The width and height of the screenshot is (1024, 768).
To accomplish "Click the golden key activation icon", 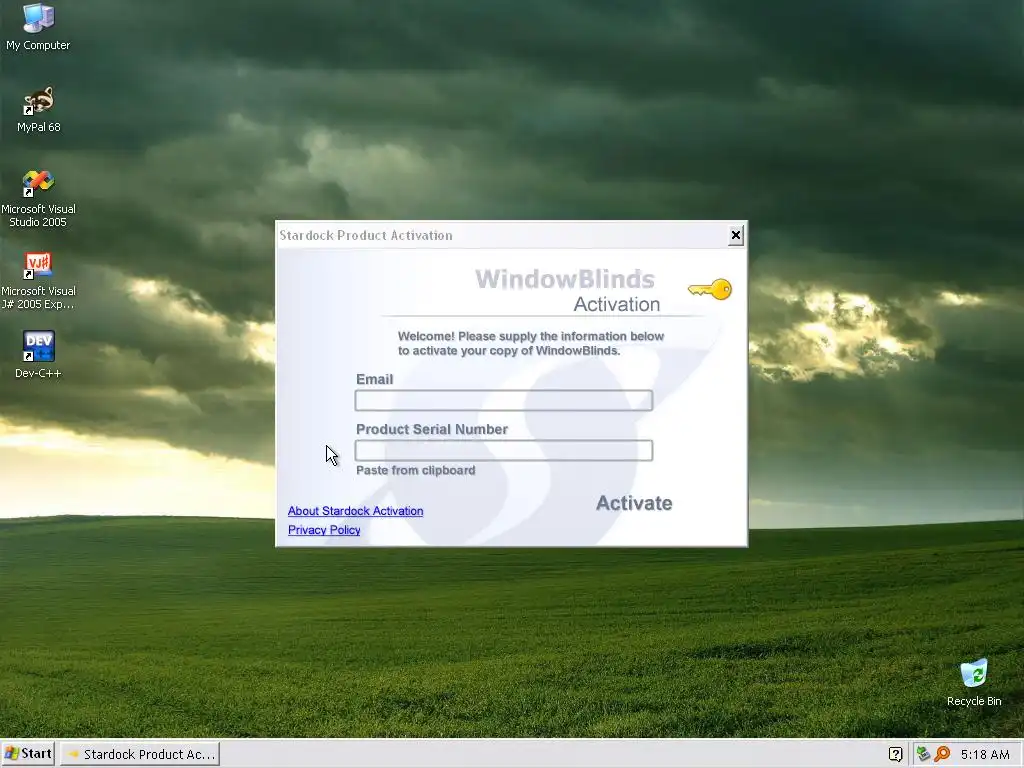I will tap(710, 289).
